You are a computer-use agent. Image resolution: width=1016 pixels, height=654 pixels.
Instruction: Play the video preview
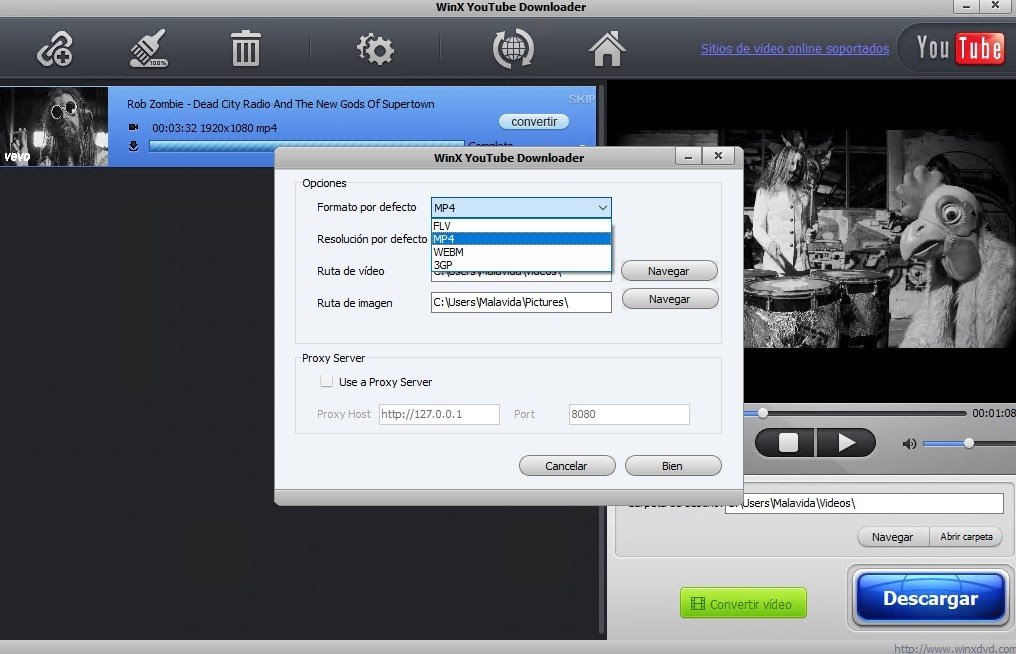click(x=846, y=443)
